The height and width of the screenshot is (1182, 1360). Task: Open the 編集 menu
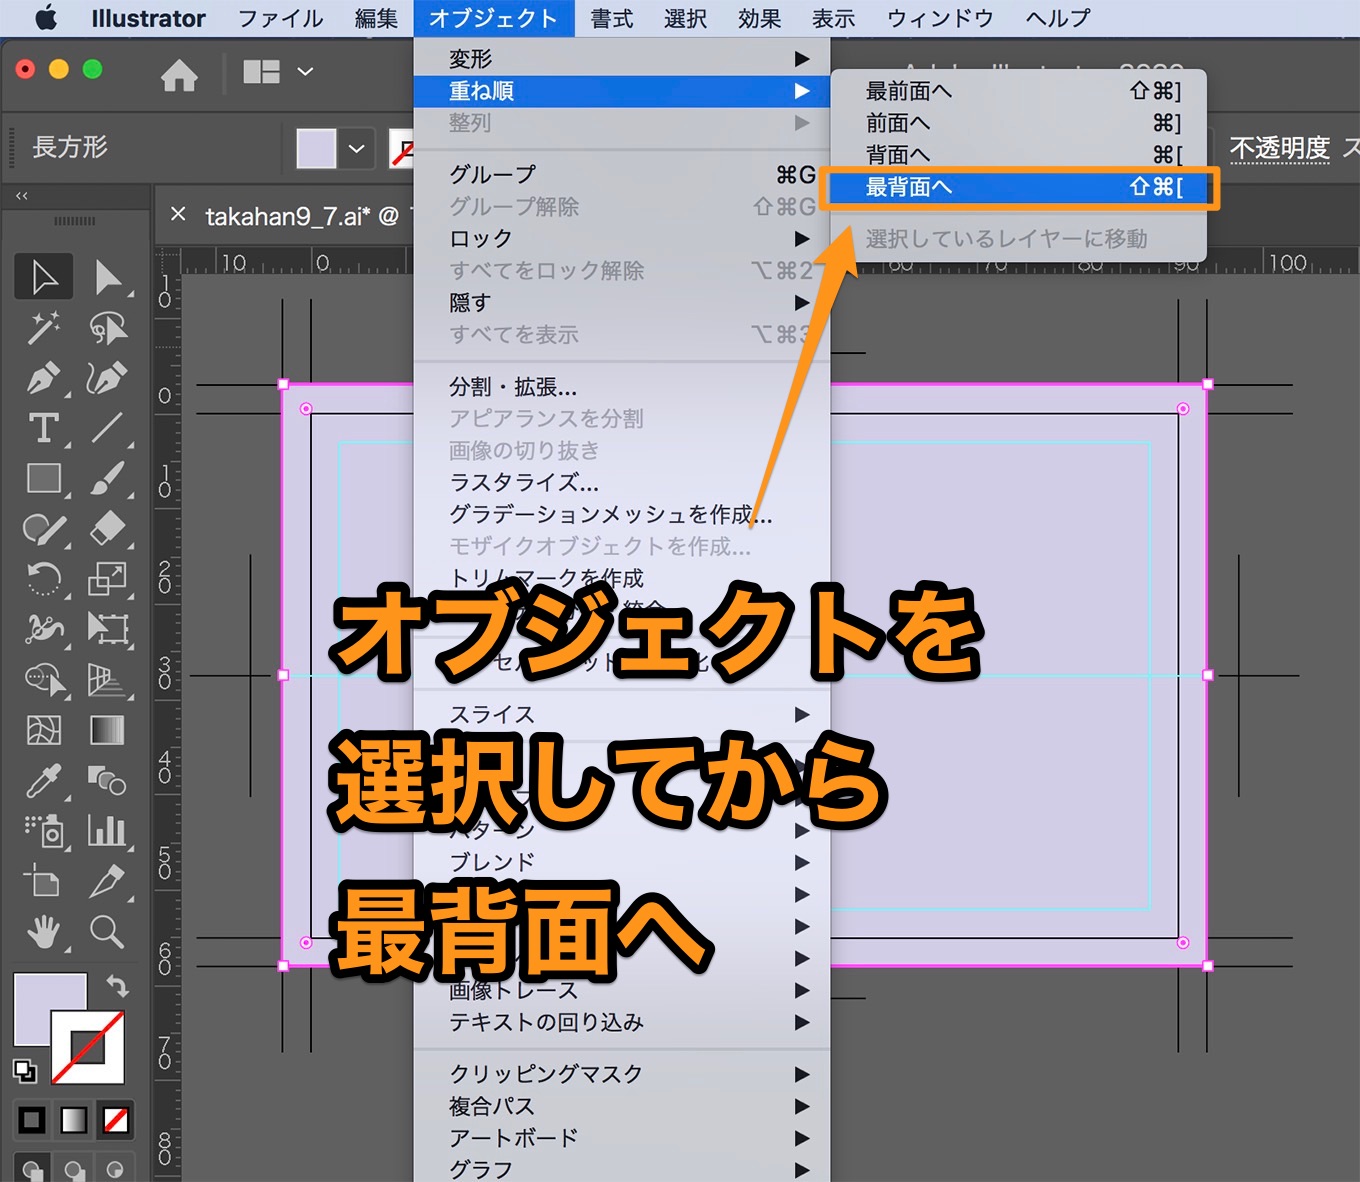(x=376, y=18)
